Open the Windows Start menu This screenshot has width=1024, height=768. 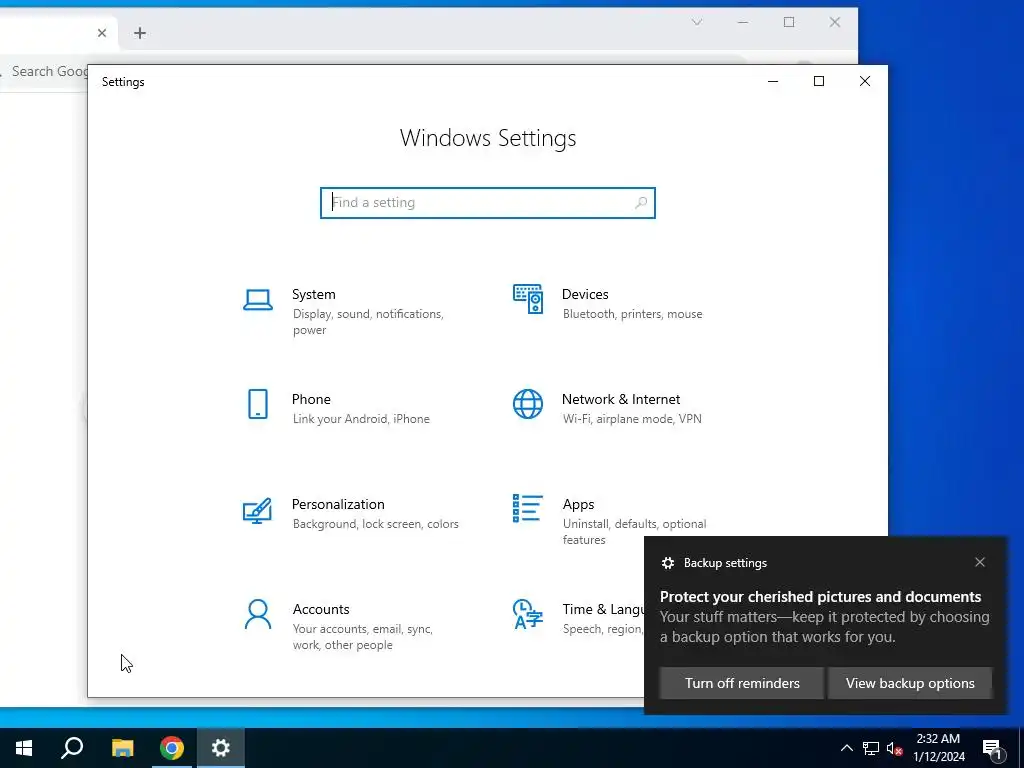[24, 748]
